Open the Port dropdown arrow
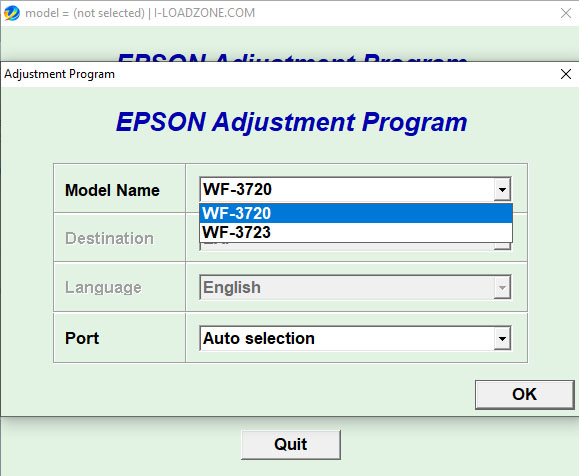Viewport: 579px width, 476px height. pyautogui.click(x=502, y=338)
